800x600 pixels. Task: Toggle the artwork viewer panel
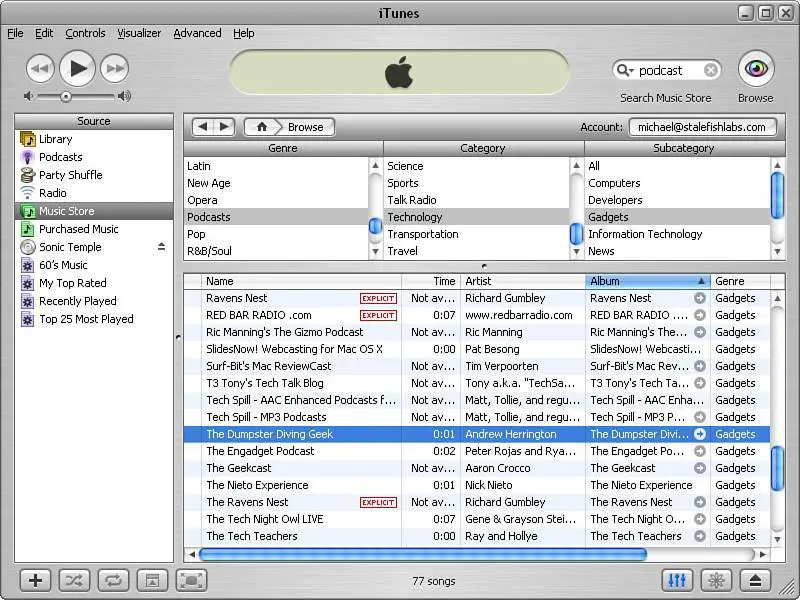(152, 580)
